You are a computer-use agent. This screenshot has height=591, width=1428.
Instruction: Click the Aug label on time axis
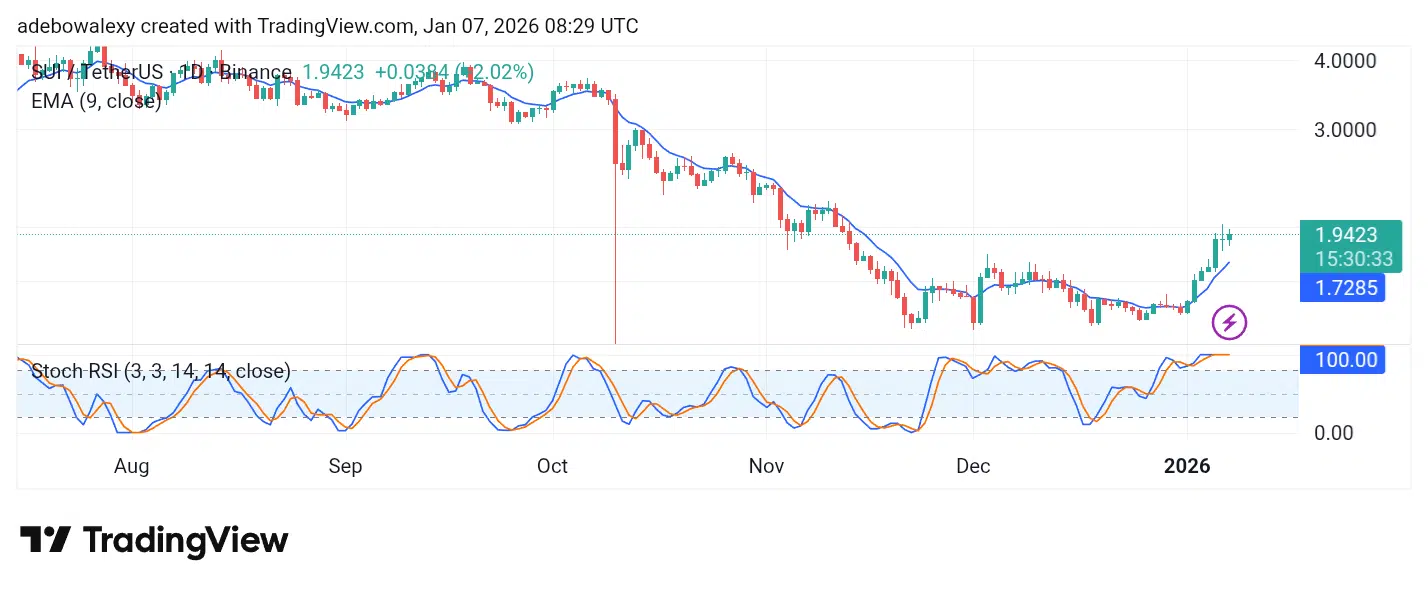click(131, 466)
